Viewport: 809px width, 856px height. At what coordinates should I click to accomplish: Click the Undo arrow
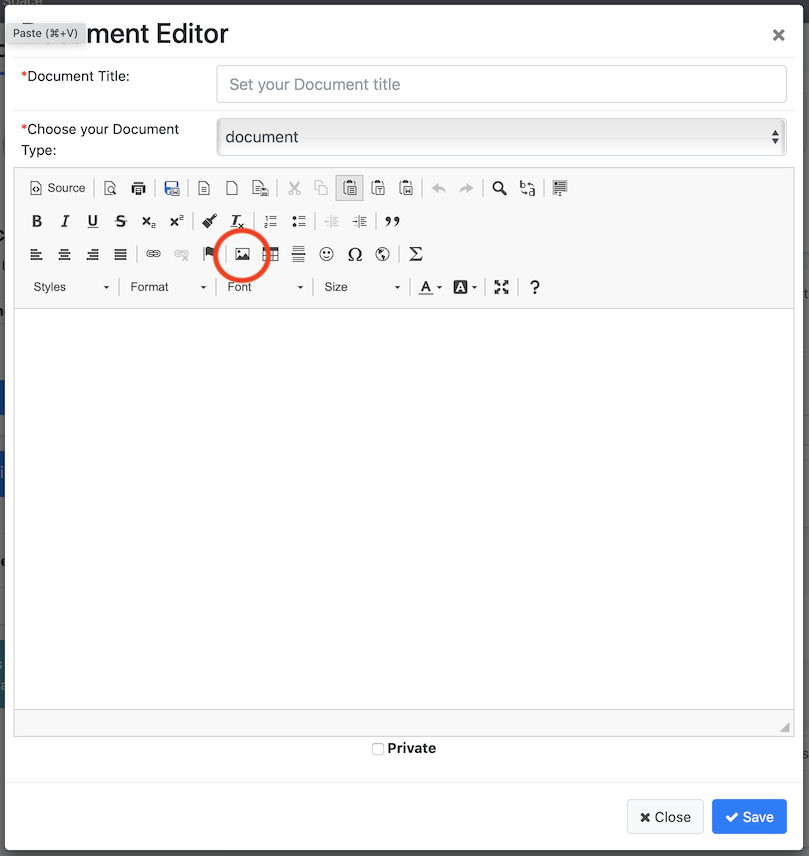(439, 188)
